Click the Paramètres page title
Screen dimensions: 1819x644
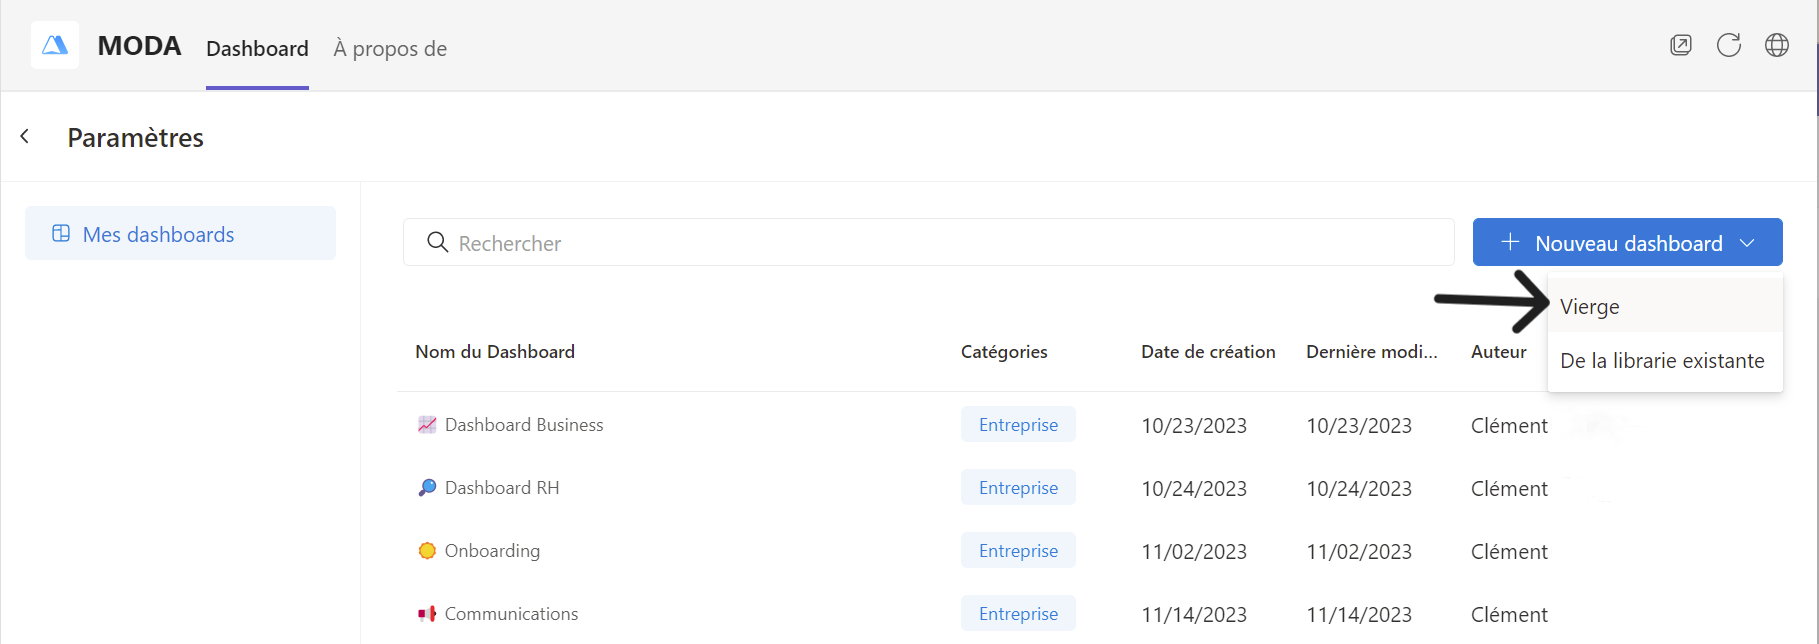(x=135, y=137)
